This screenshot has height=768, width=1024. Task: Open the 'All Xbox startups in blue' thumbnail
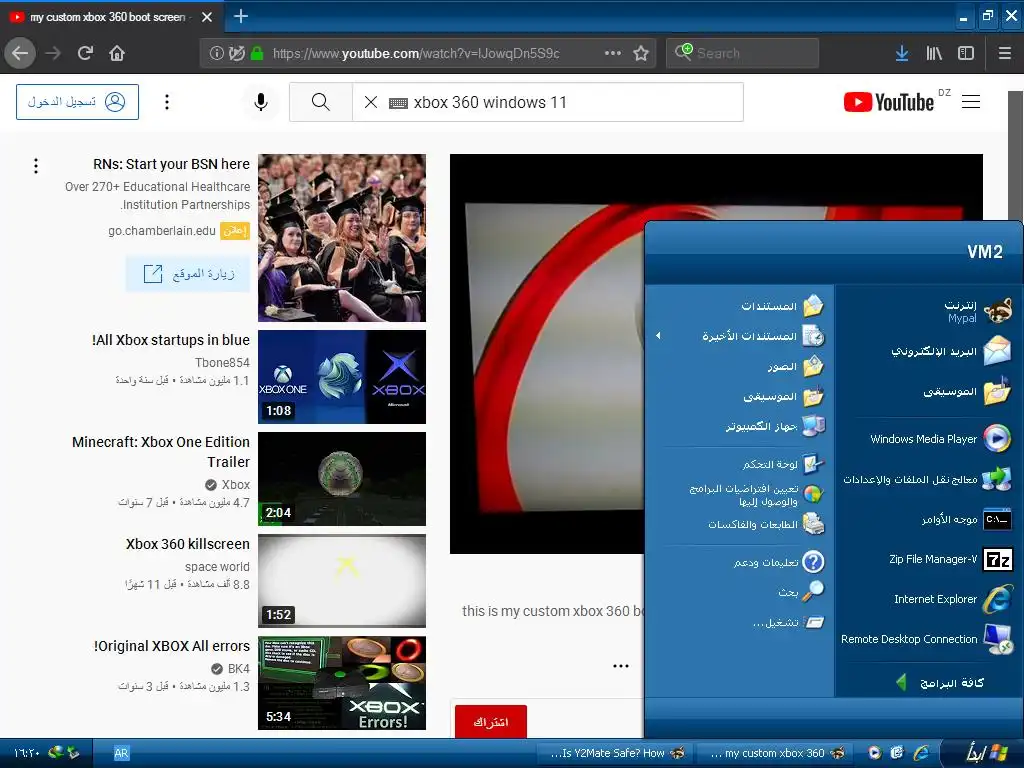[342, 377]
